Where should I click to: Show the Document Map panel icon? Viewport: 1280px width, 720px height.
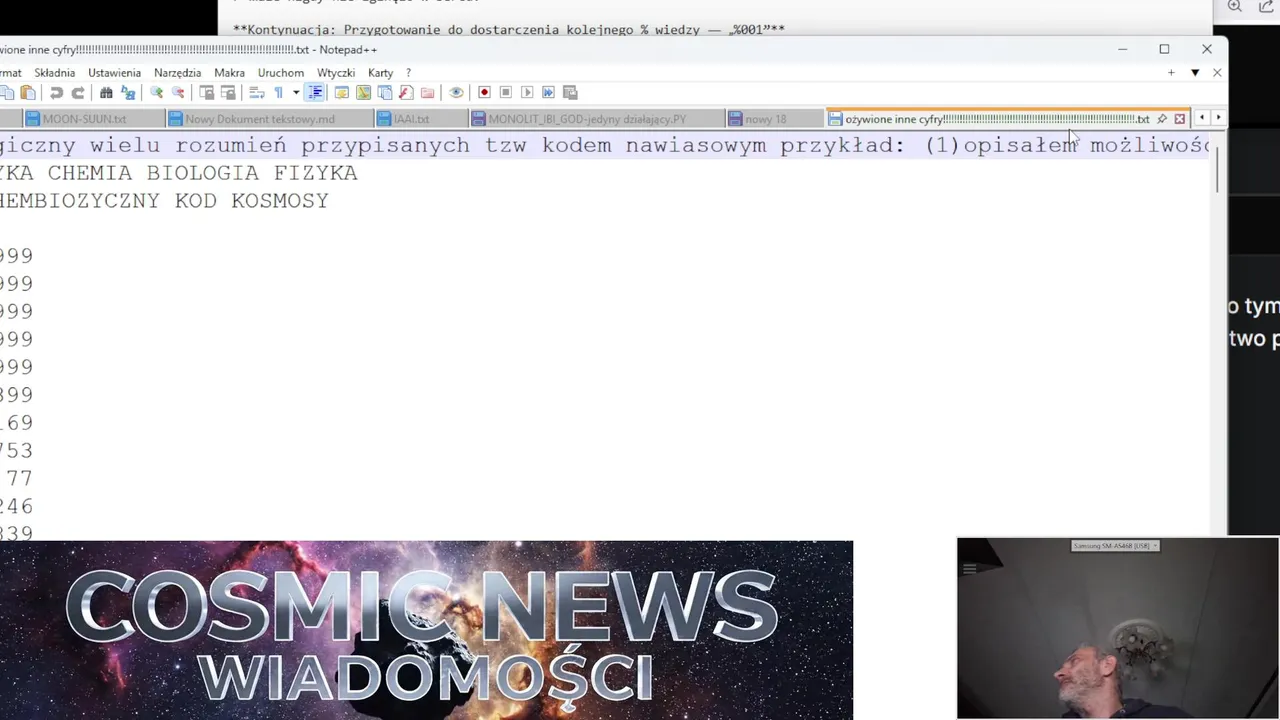click(364, 93)
